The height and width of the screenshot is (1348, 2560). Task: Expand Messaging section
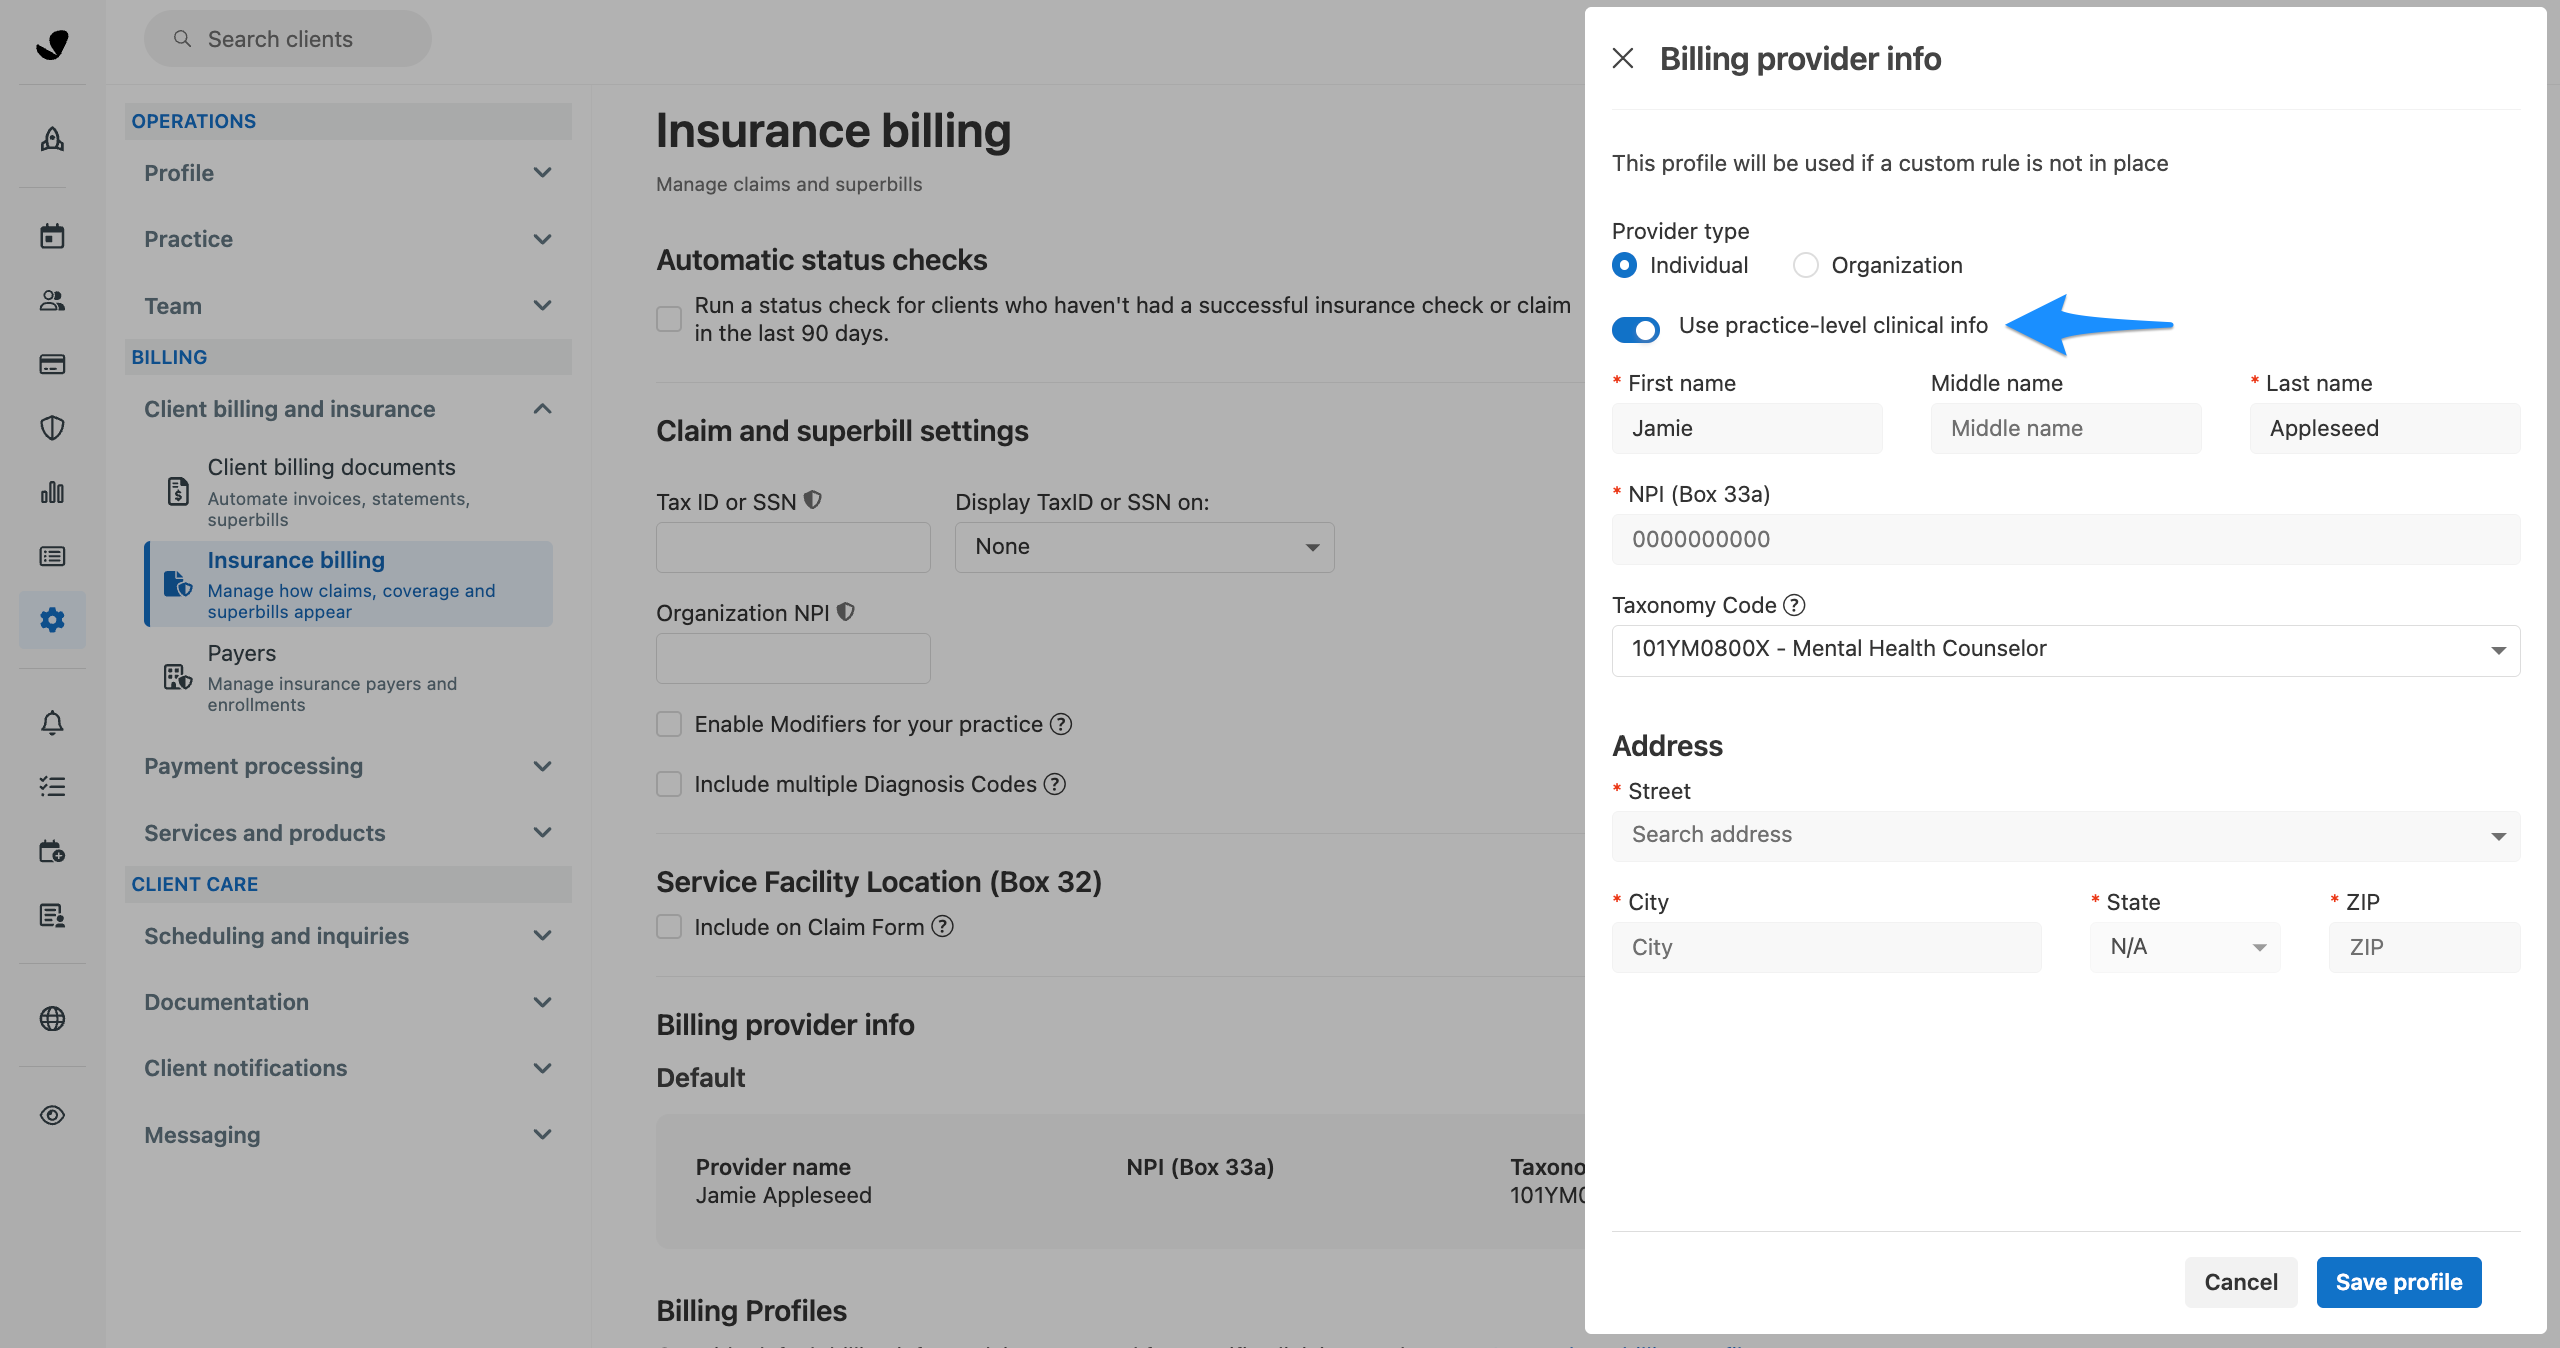(348, 1135)
